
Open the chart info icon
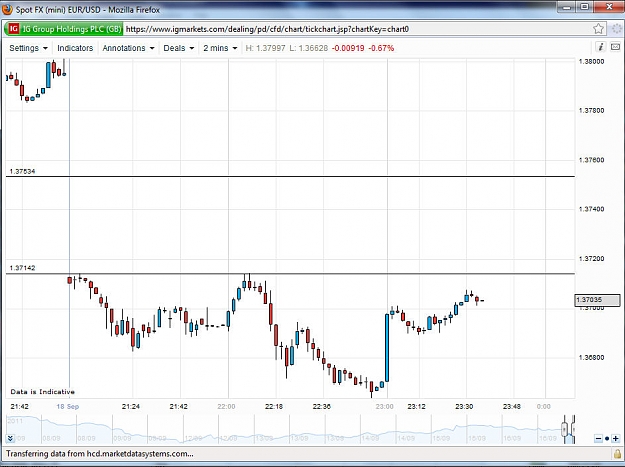pos(601,47)
